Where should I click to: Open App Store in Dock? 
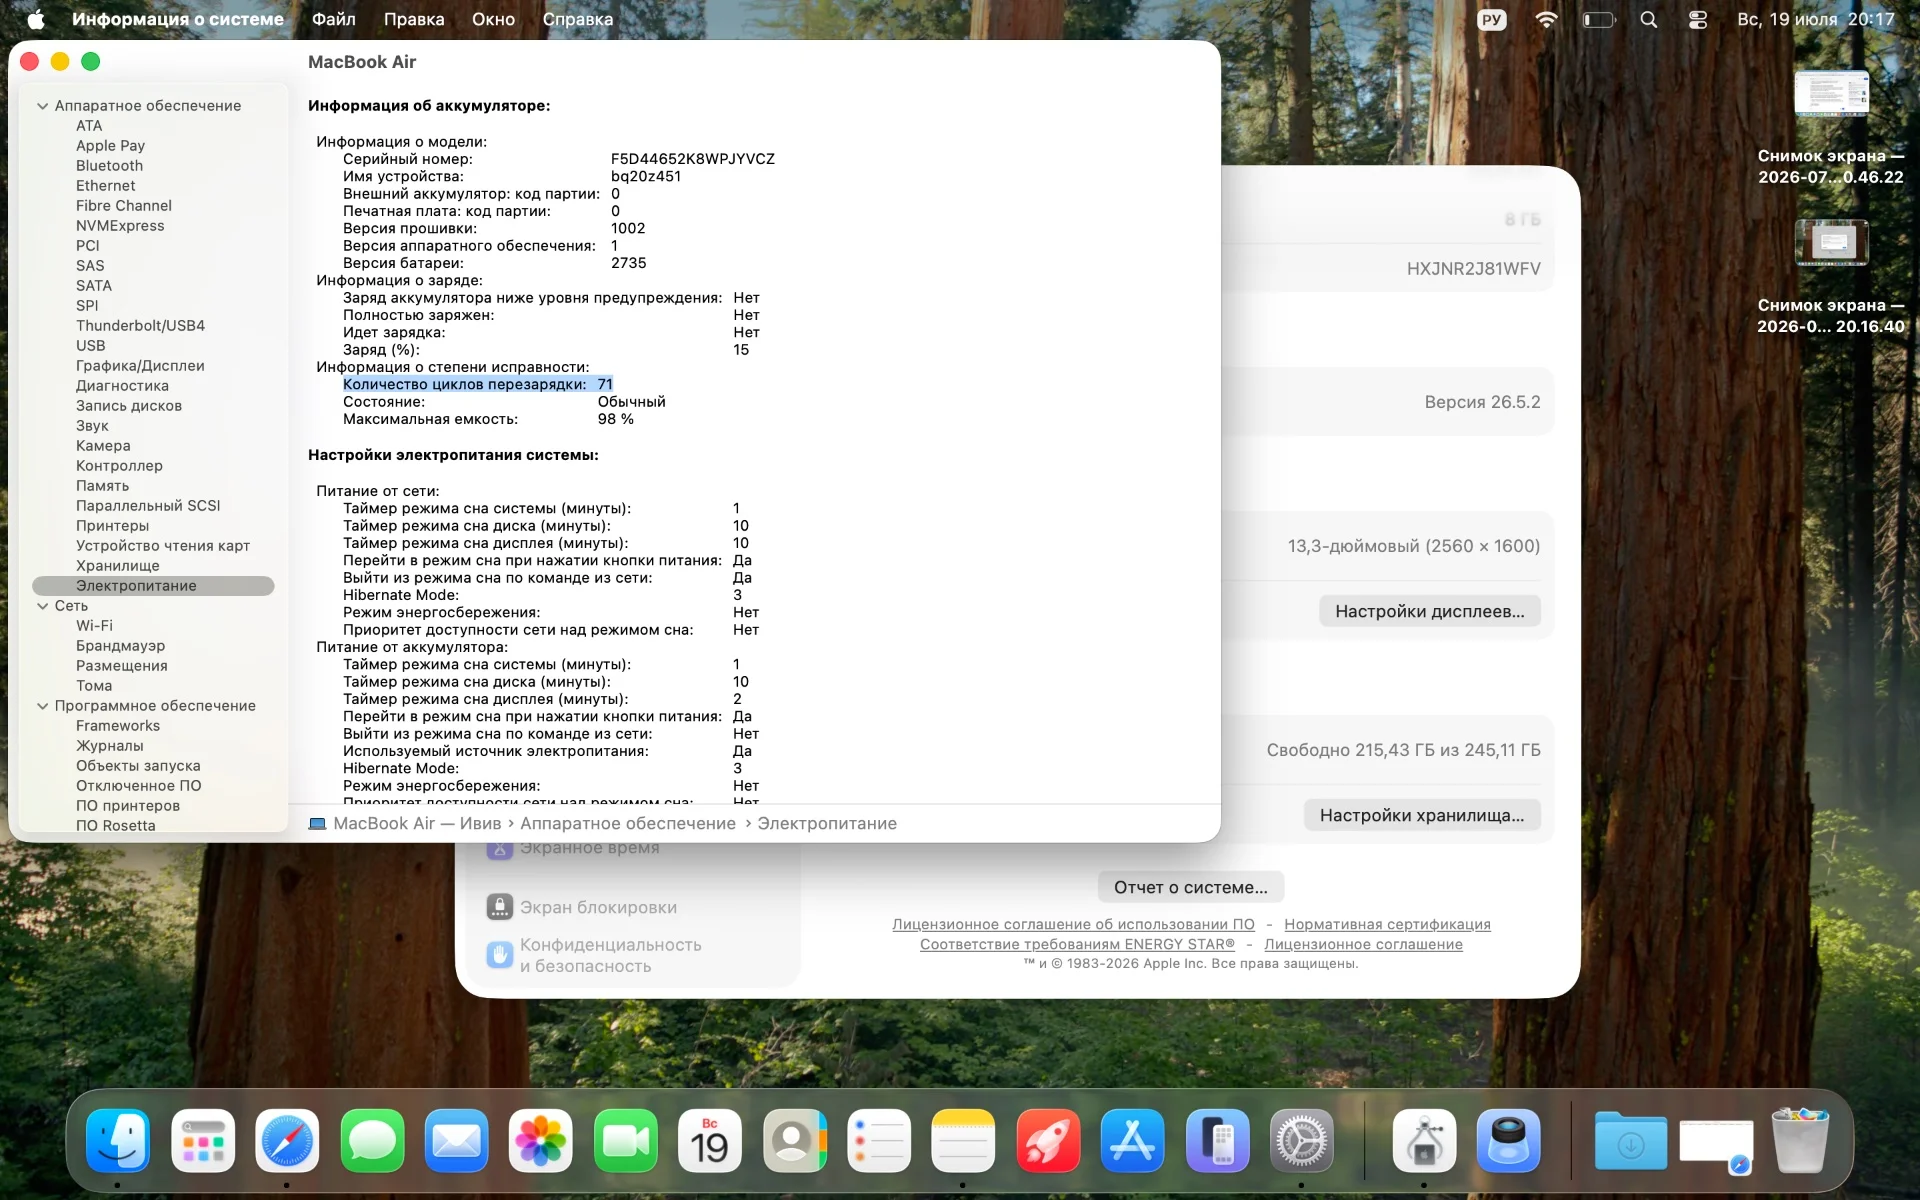click(x=1132, y=1141)
